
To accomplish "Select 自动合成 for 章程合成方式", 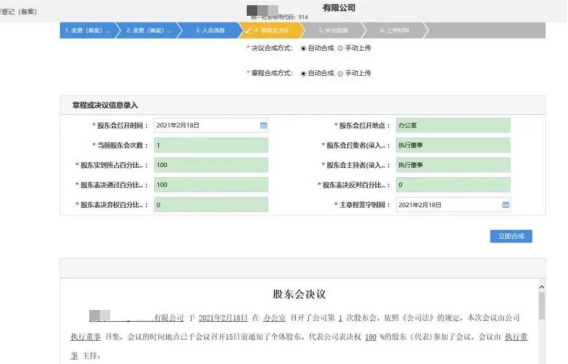I will pos(303,74).
